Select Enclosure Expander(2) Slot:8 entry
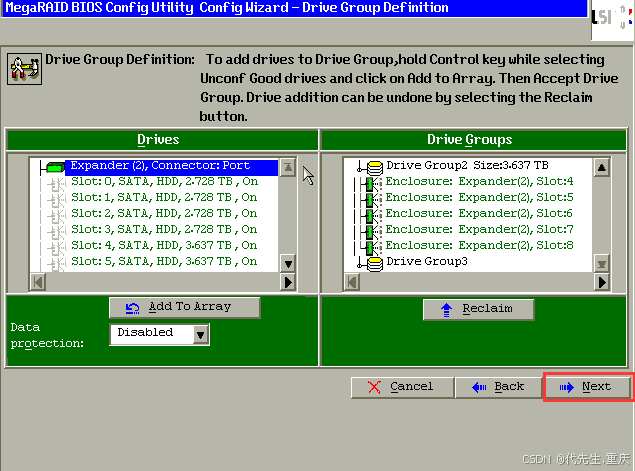 point(479,245)
